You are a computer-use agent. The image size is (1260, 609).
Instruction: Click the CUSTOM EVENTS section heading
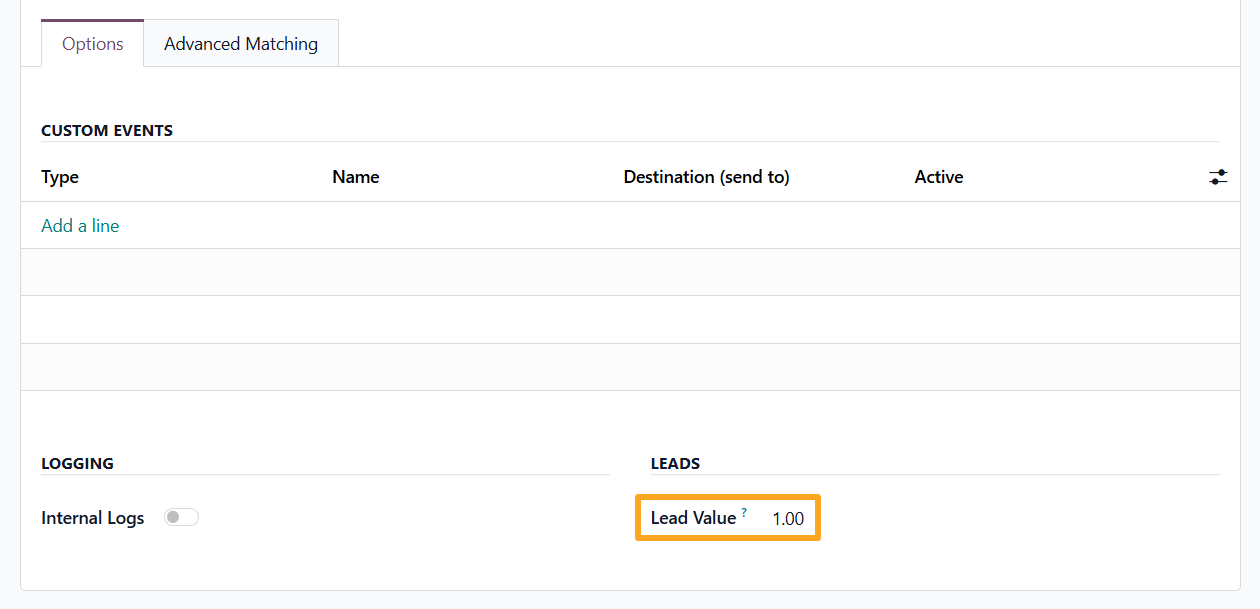[x=107, y=131]
